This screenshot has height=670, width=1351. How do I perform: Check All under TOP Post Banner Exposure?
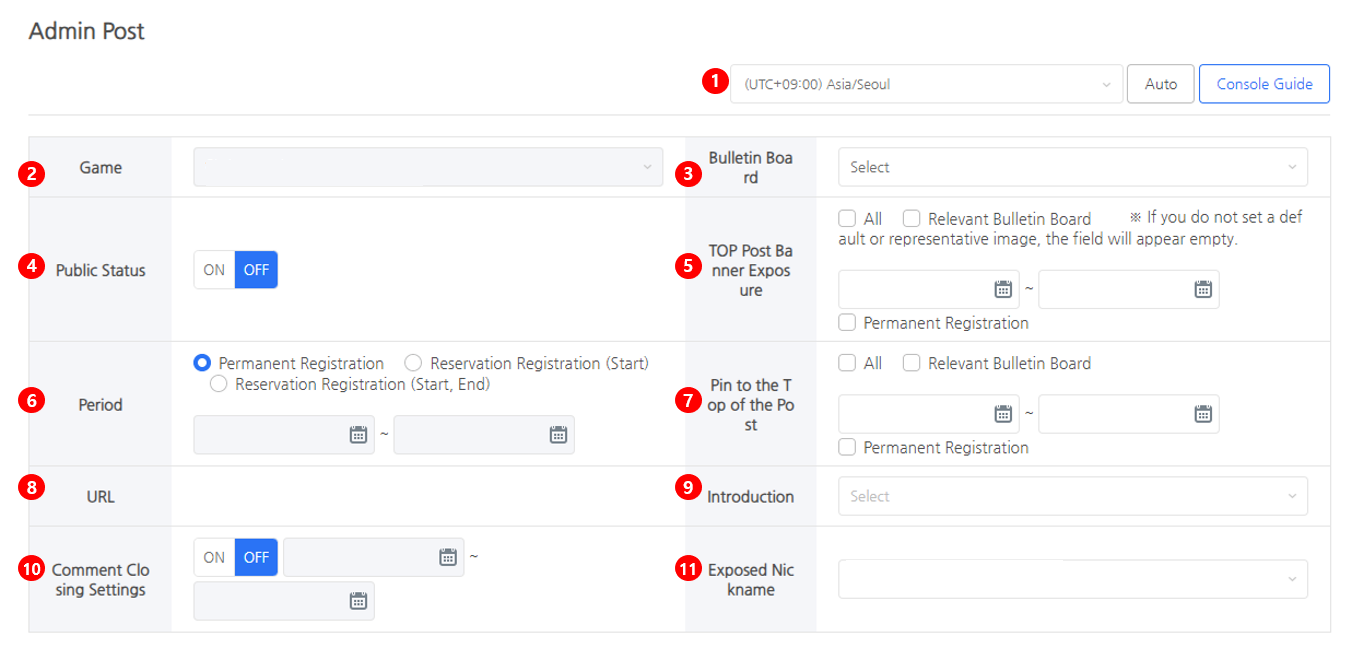pyautogui.click(x=848, y=218)
